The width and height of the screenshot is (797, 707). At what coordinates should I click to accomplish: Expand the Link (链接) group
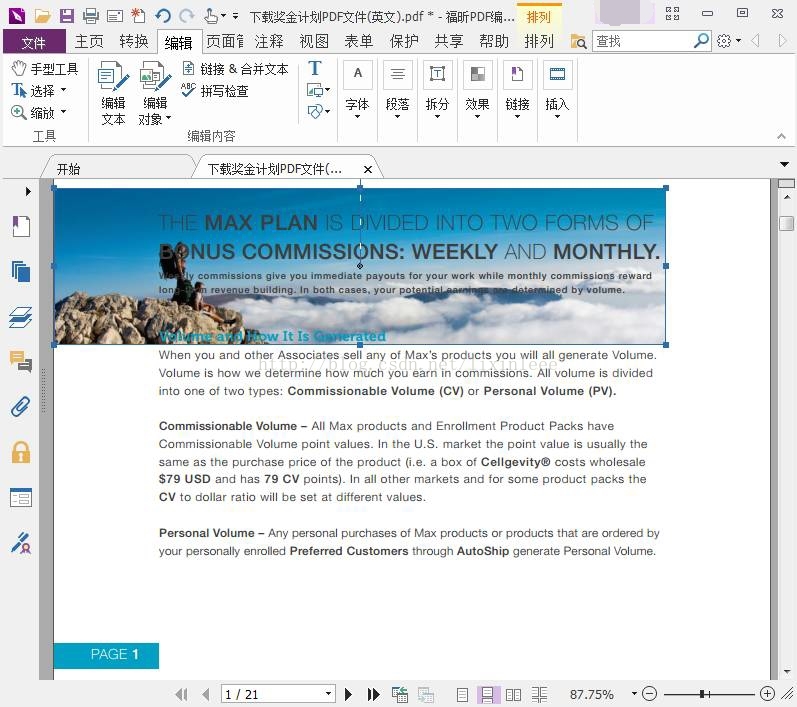tap(517, 90)
